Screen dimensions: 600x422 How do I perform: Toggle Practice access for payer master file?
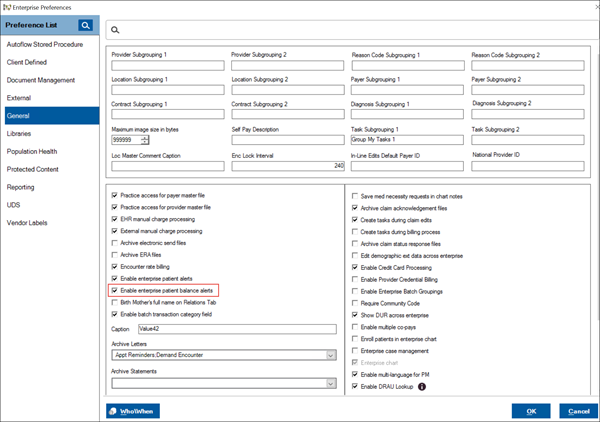(x=114, y=195)
